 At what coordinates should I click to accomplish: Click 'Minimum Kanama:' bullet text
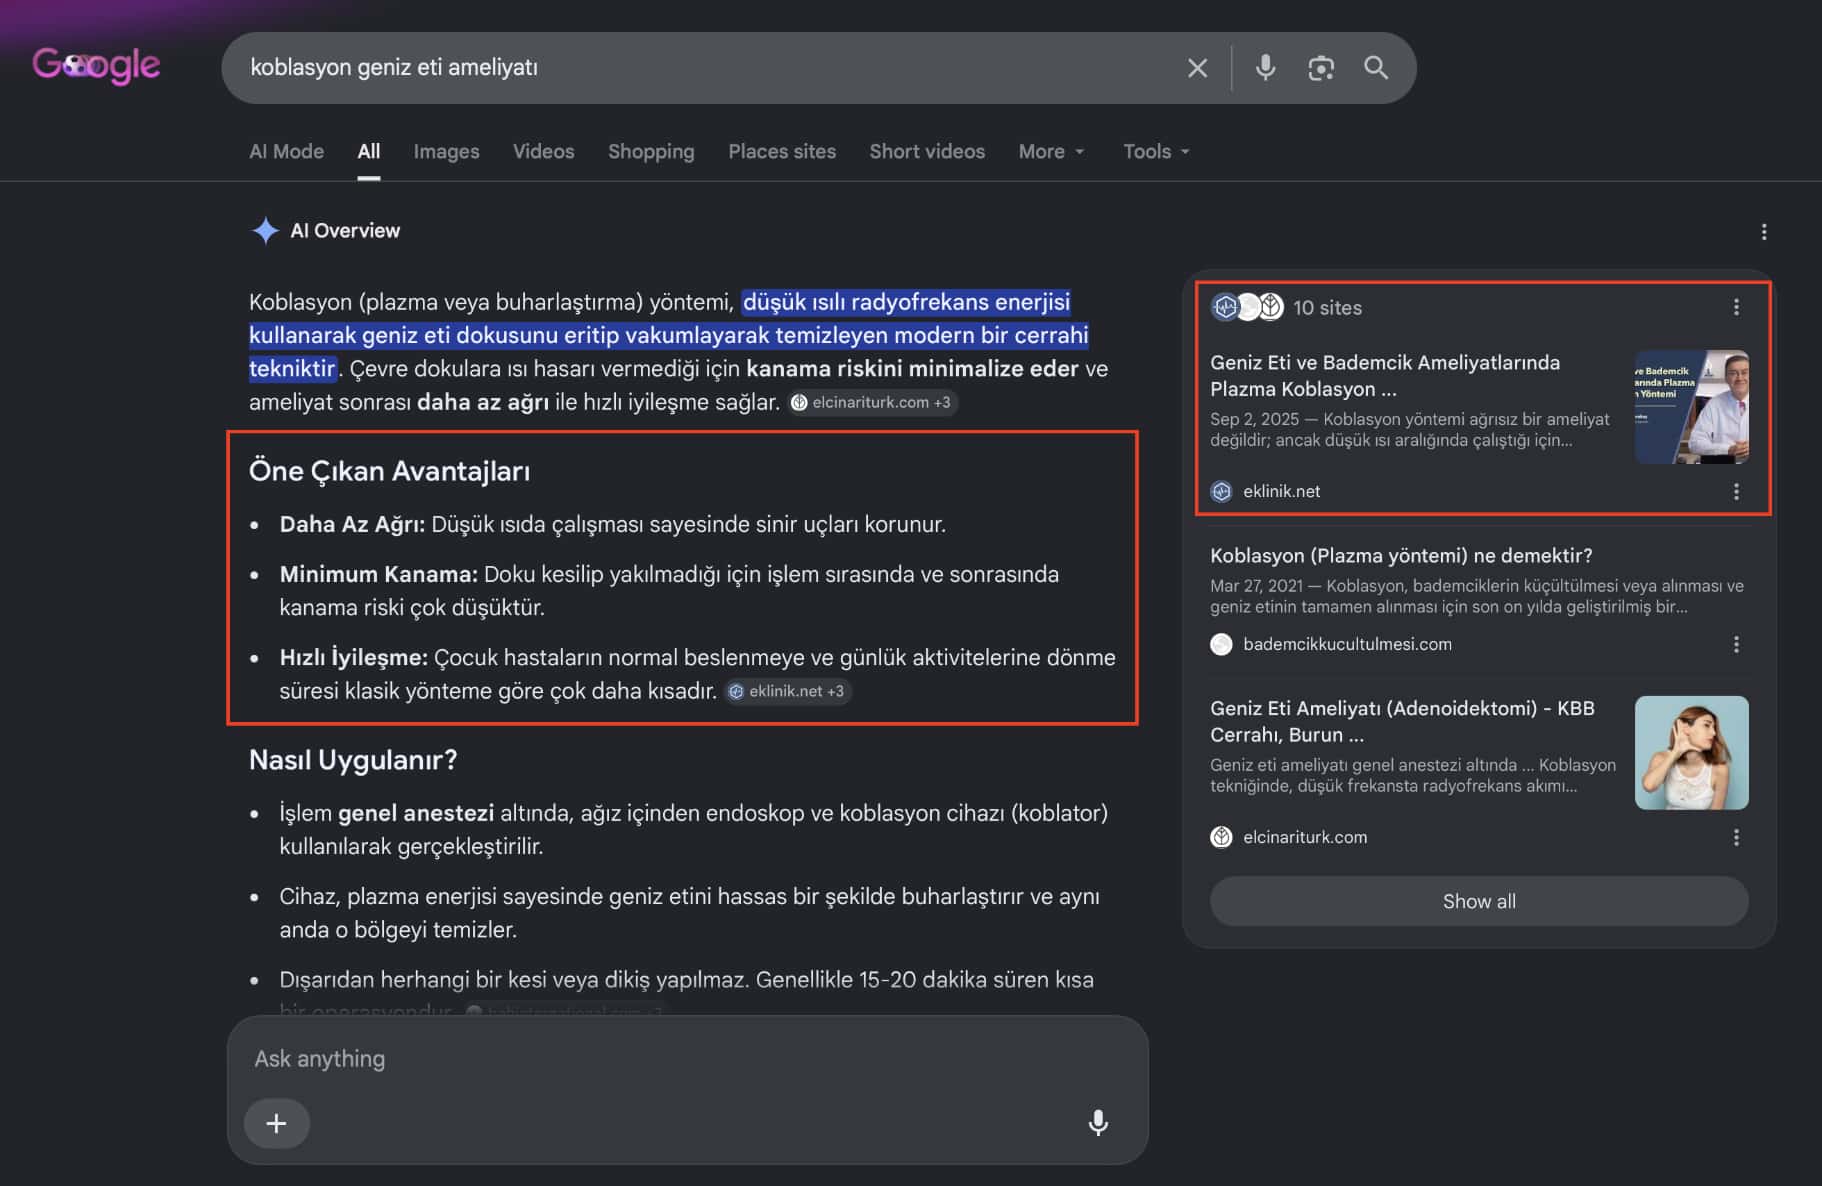(x=379, y=574)
